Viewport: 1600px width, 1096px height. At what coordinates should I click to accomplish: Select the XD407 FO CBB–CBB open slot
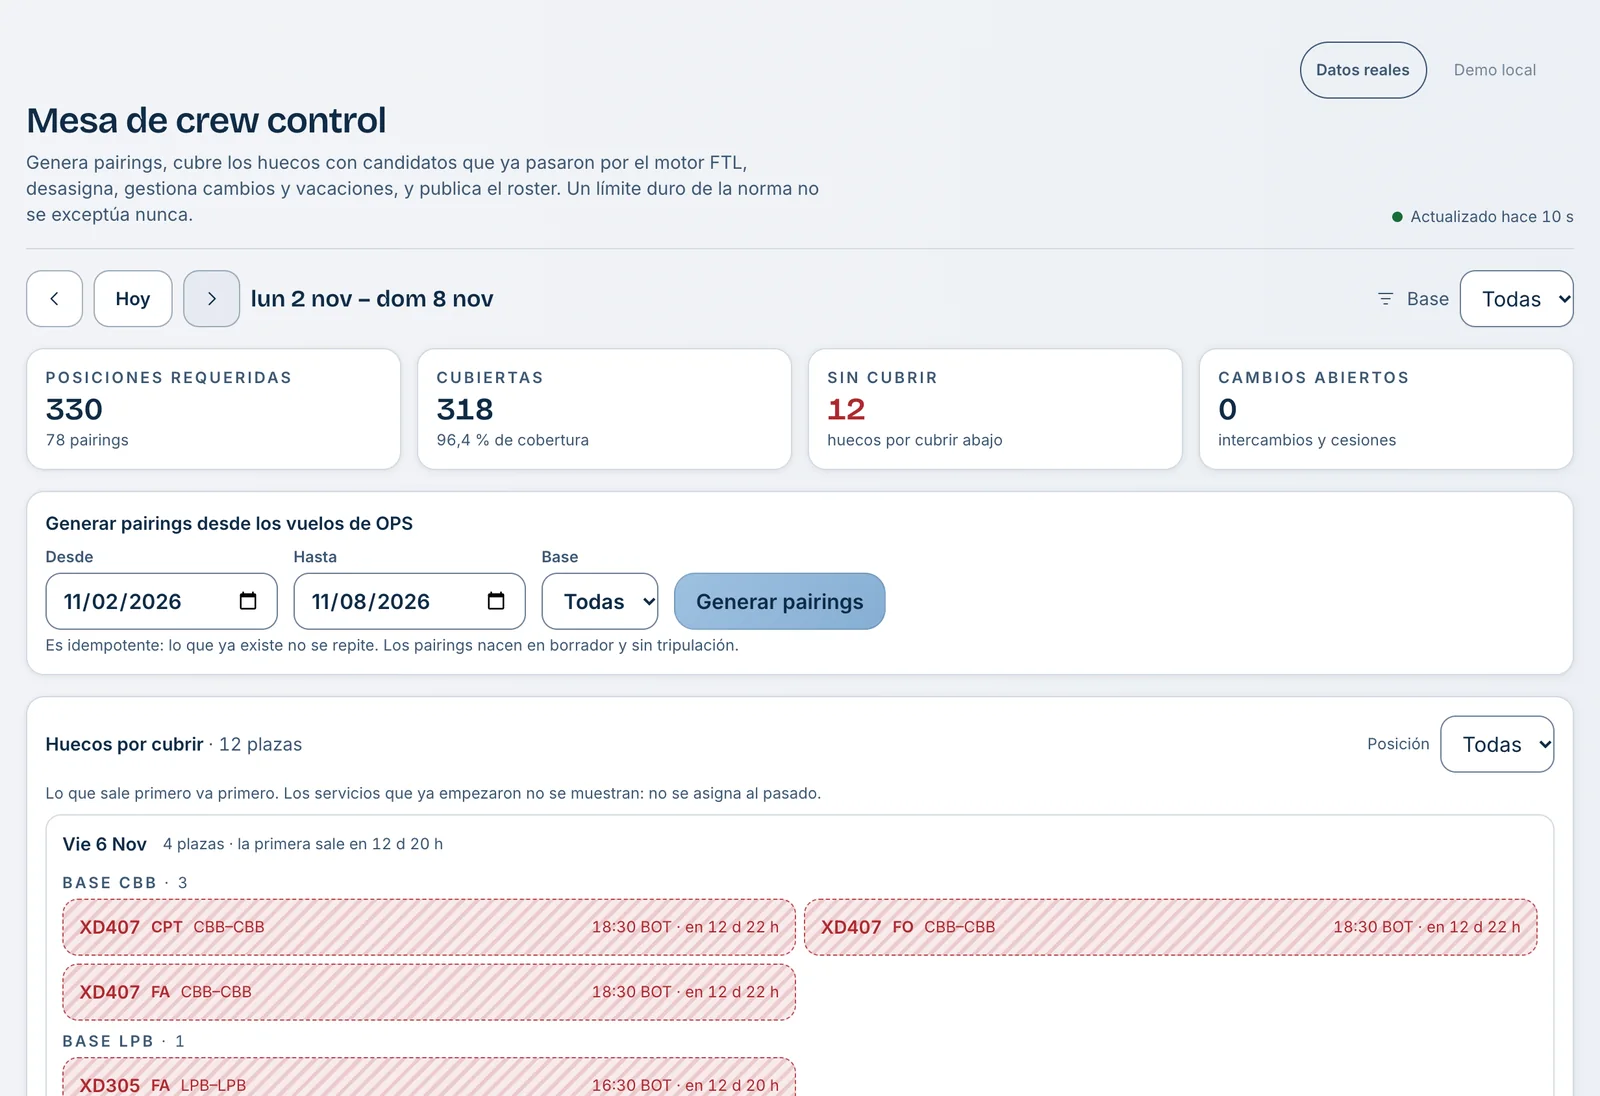point(1171,927)
